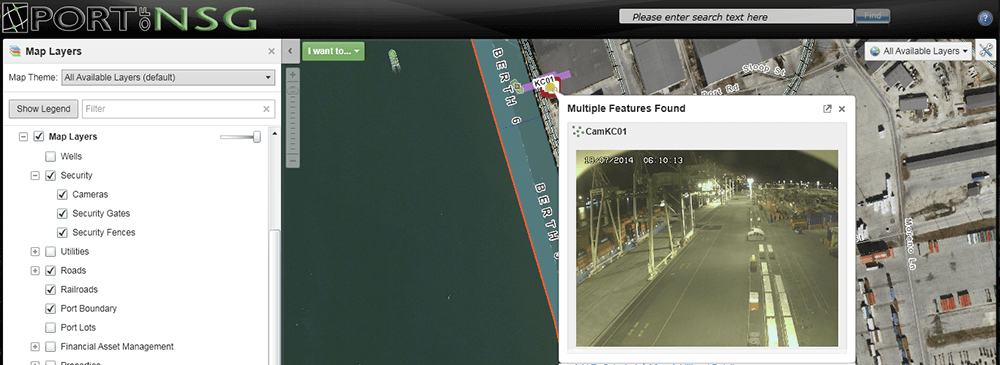Collapse the side panel with arrow button
The width and height of the screenshot is (1000, 365).
[290, 51]
